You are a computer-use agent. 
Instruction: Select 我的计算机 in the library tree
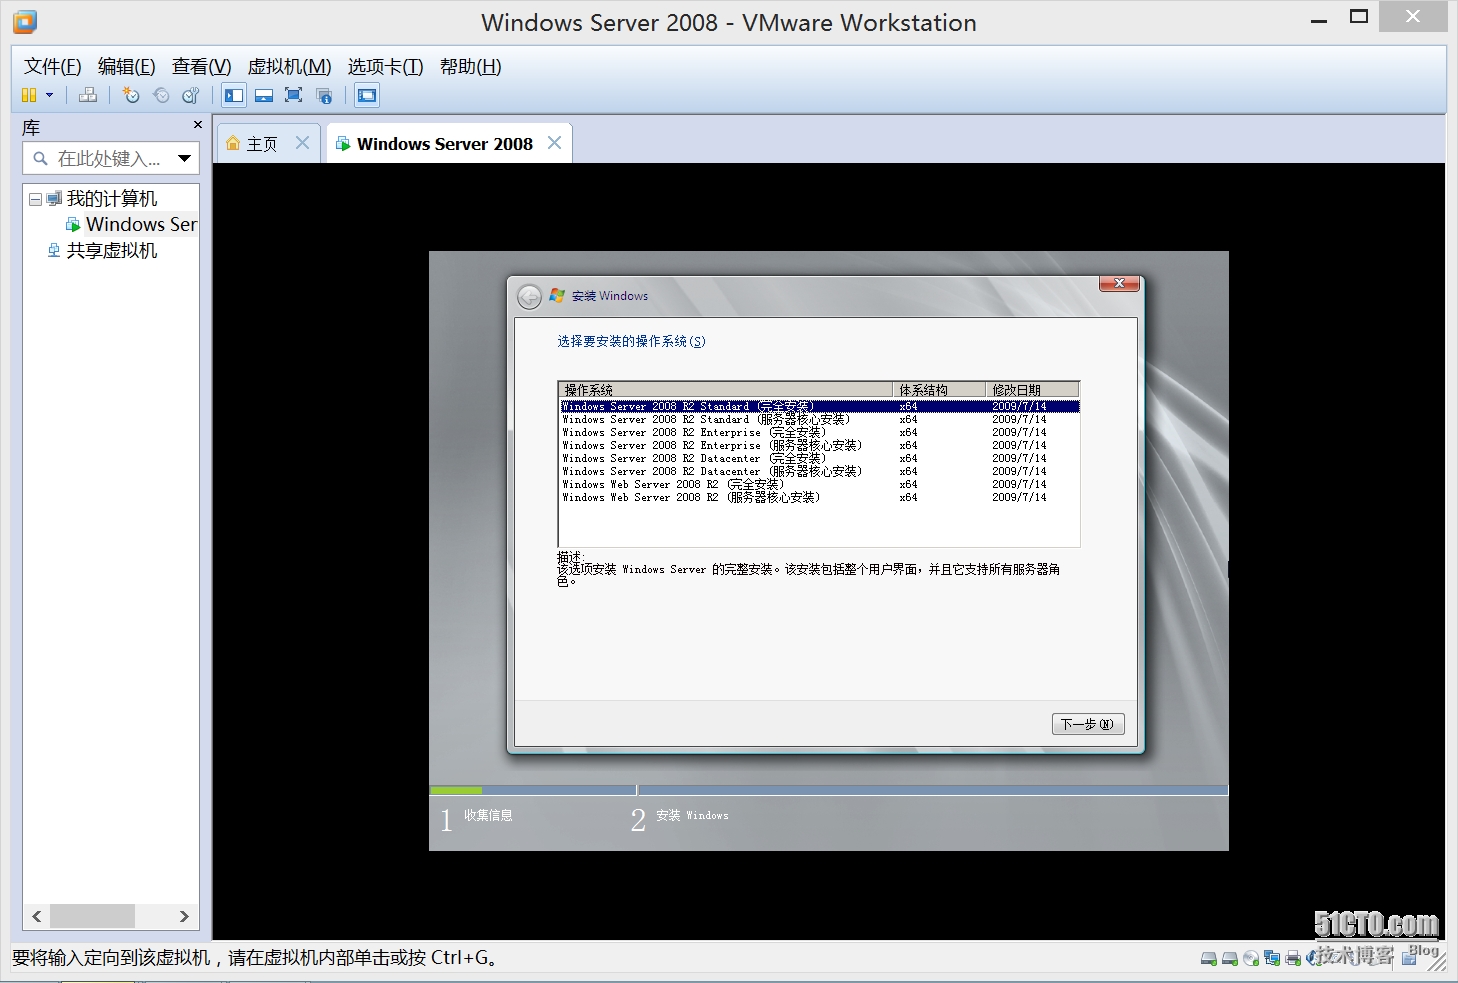[x=111, y=199]
